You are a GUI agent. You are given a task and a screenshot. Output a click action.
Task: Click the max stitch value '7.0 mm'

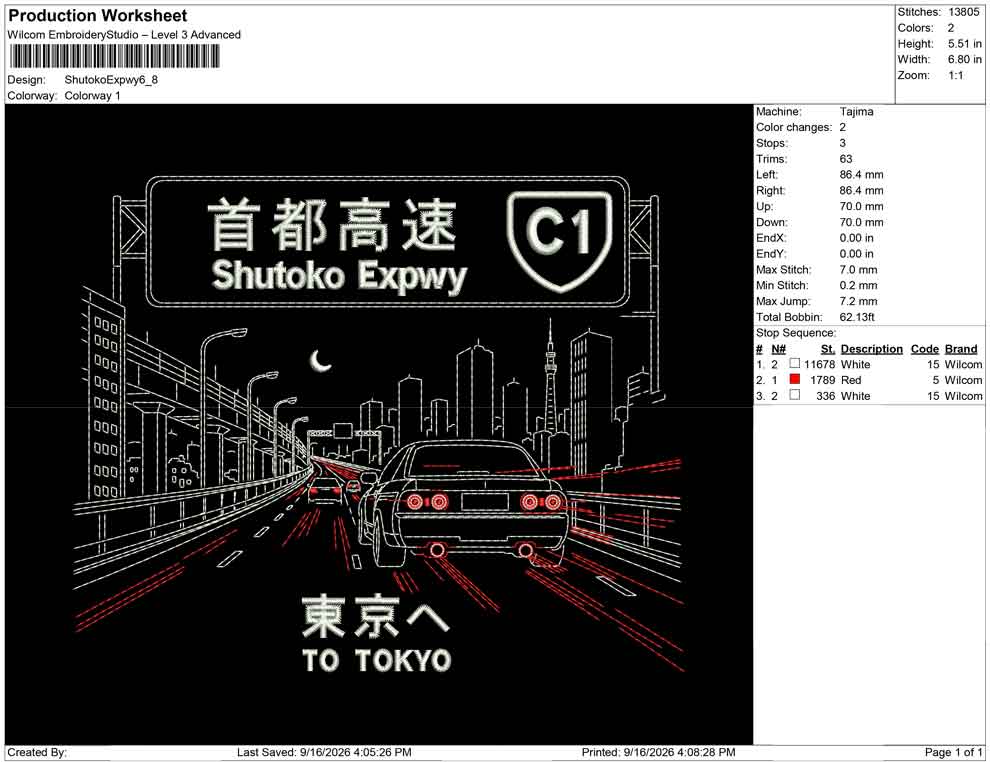(x=858, y=270)
